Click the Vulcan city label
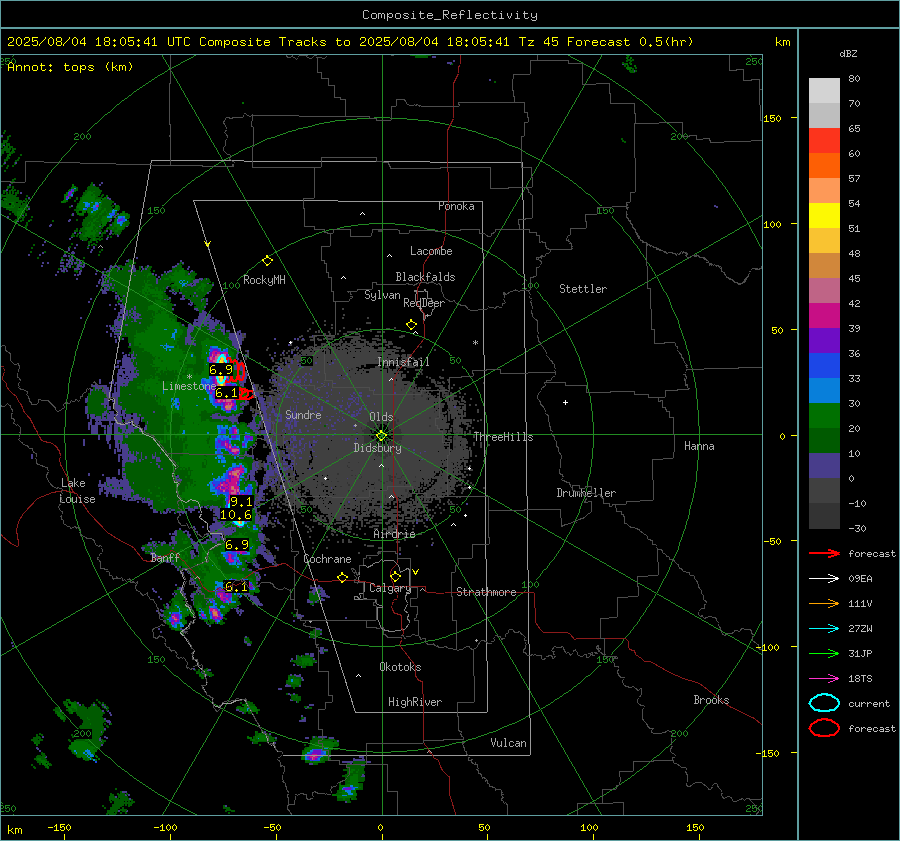The image size is (900, 841). click(509, 743)
